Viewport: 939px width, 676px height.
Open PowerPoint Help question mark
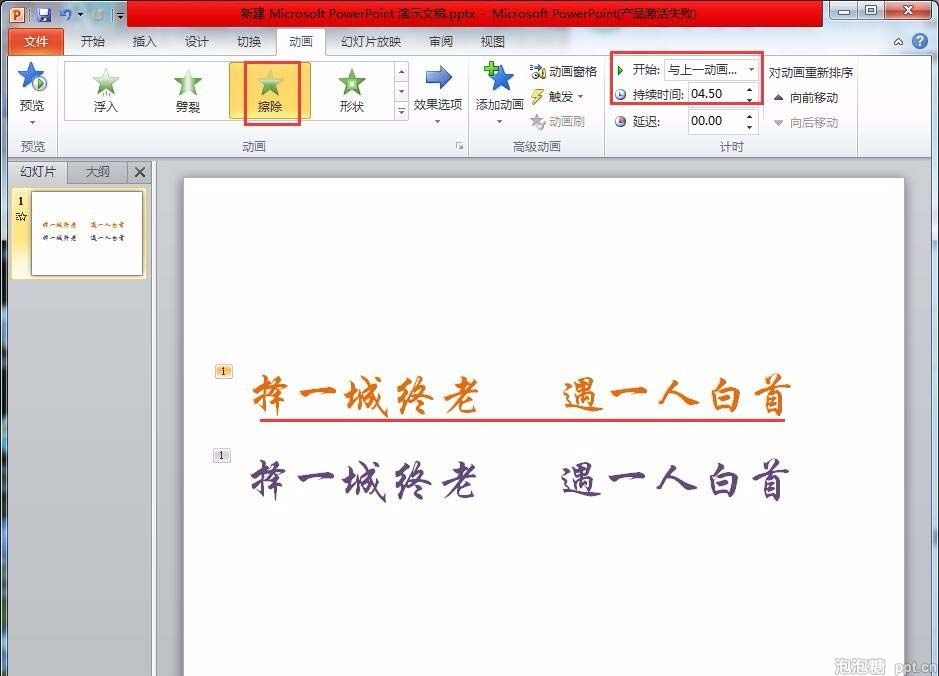click(x=919, y=42)
